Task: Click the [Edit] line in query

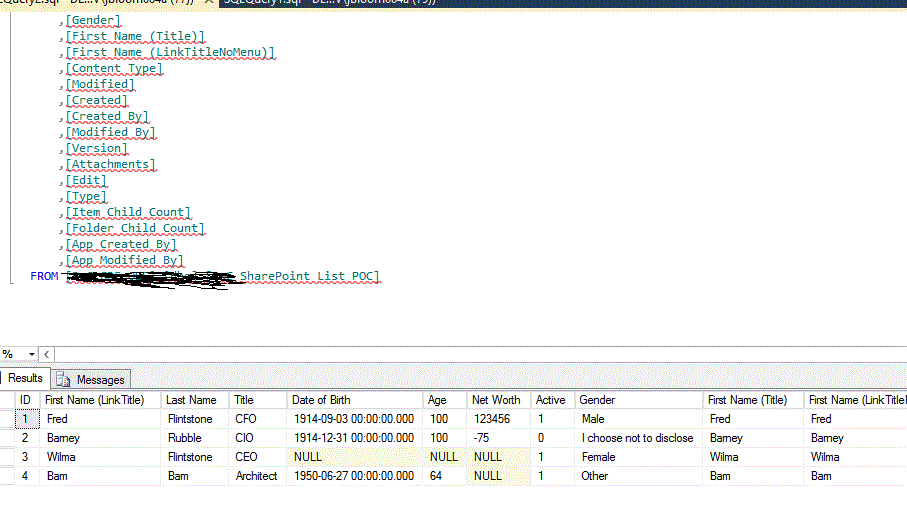Action: point(86,181)
